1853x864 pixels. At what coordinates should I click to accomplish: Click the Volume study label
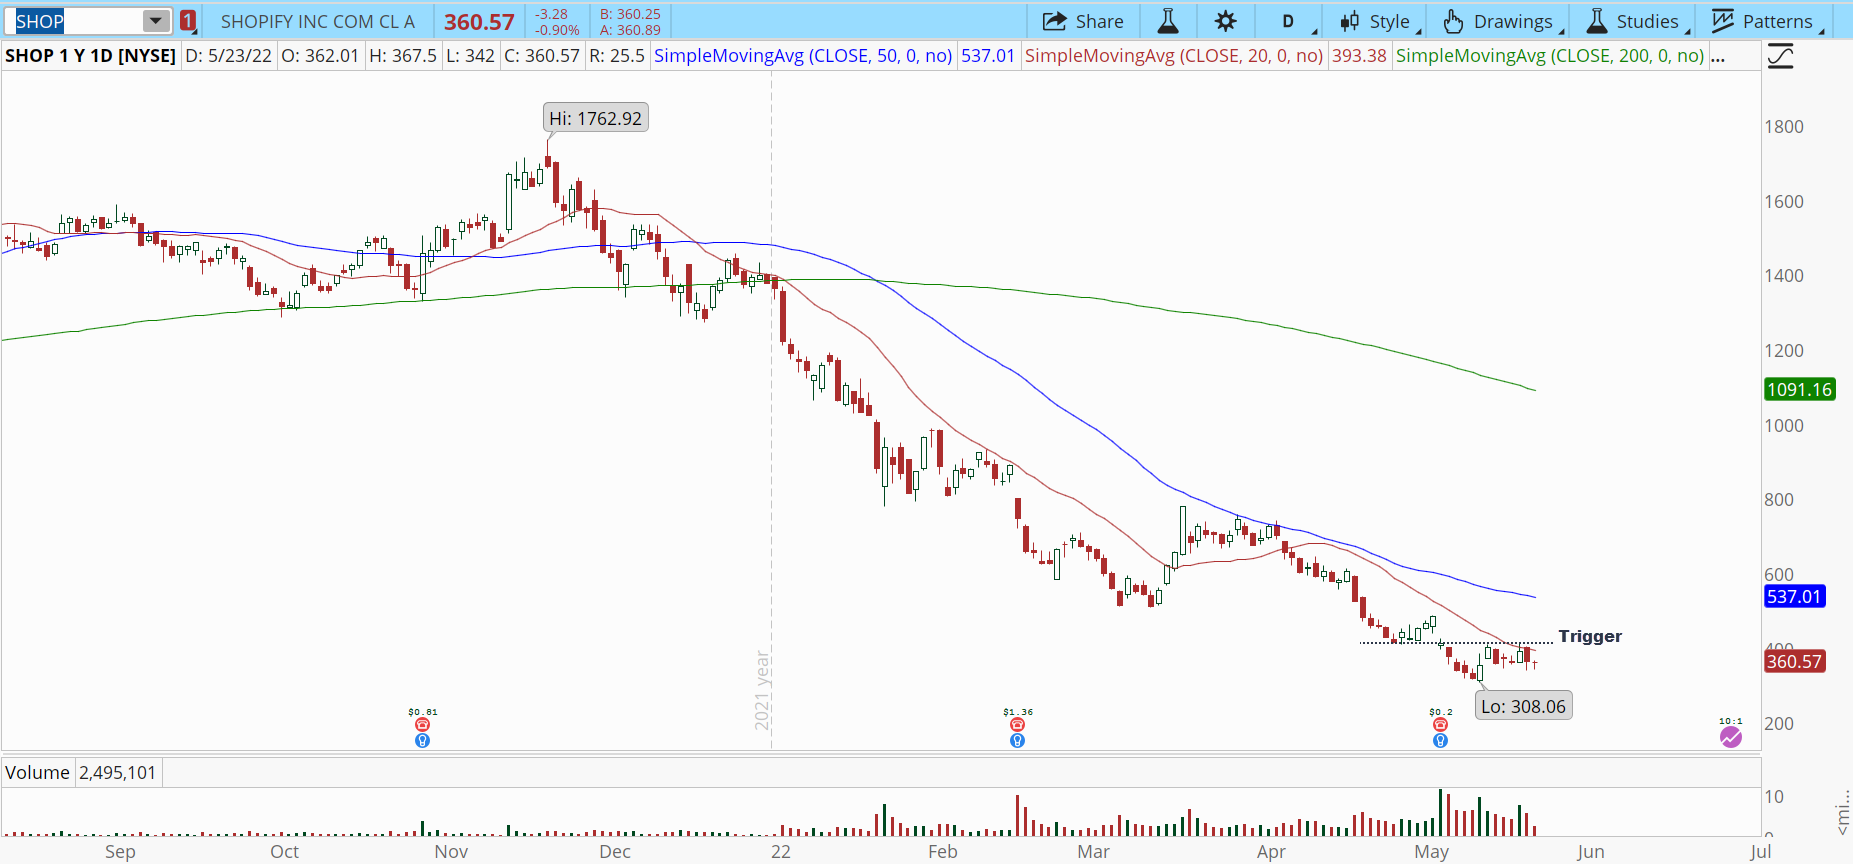[x=37, y=773]
